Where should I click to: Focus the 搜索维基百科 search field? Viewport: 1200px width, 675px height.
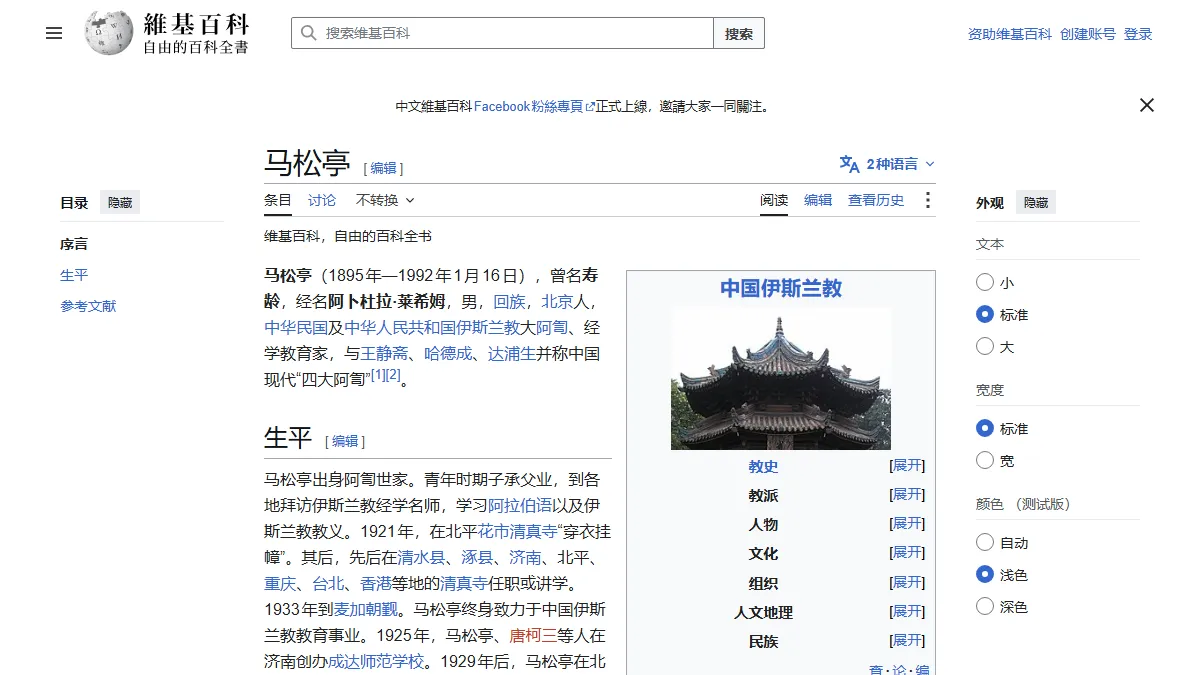[502, 33]
